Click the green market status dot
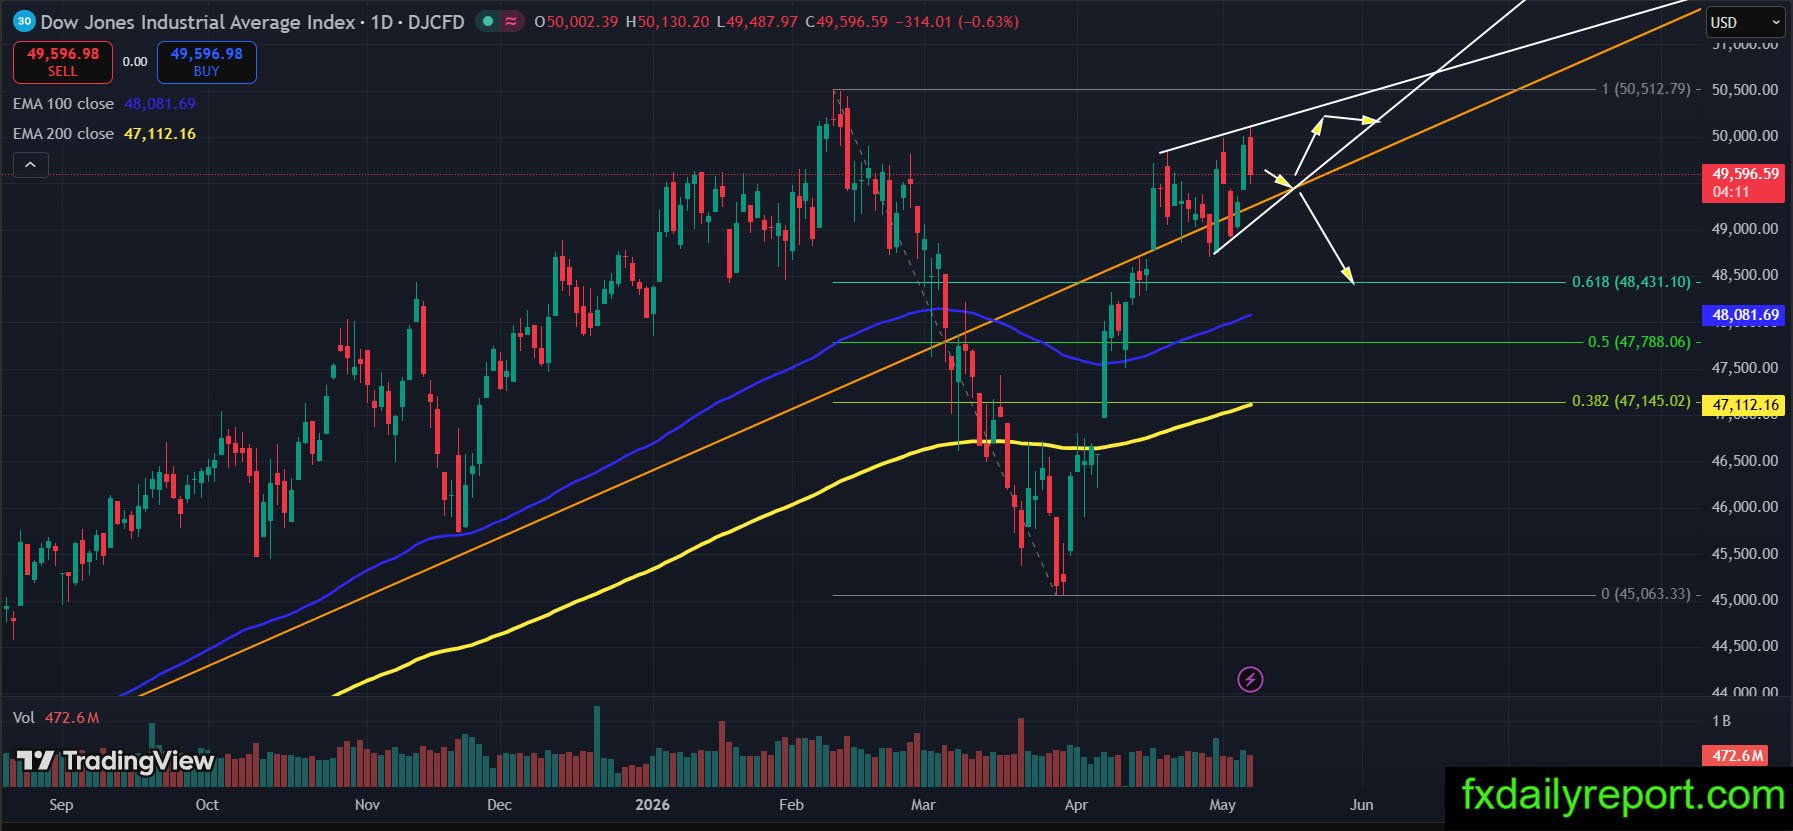This screenshot has width=1793, height=831. click(487, 21)
